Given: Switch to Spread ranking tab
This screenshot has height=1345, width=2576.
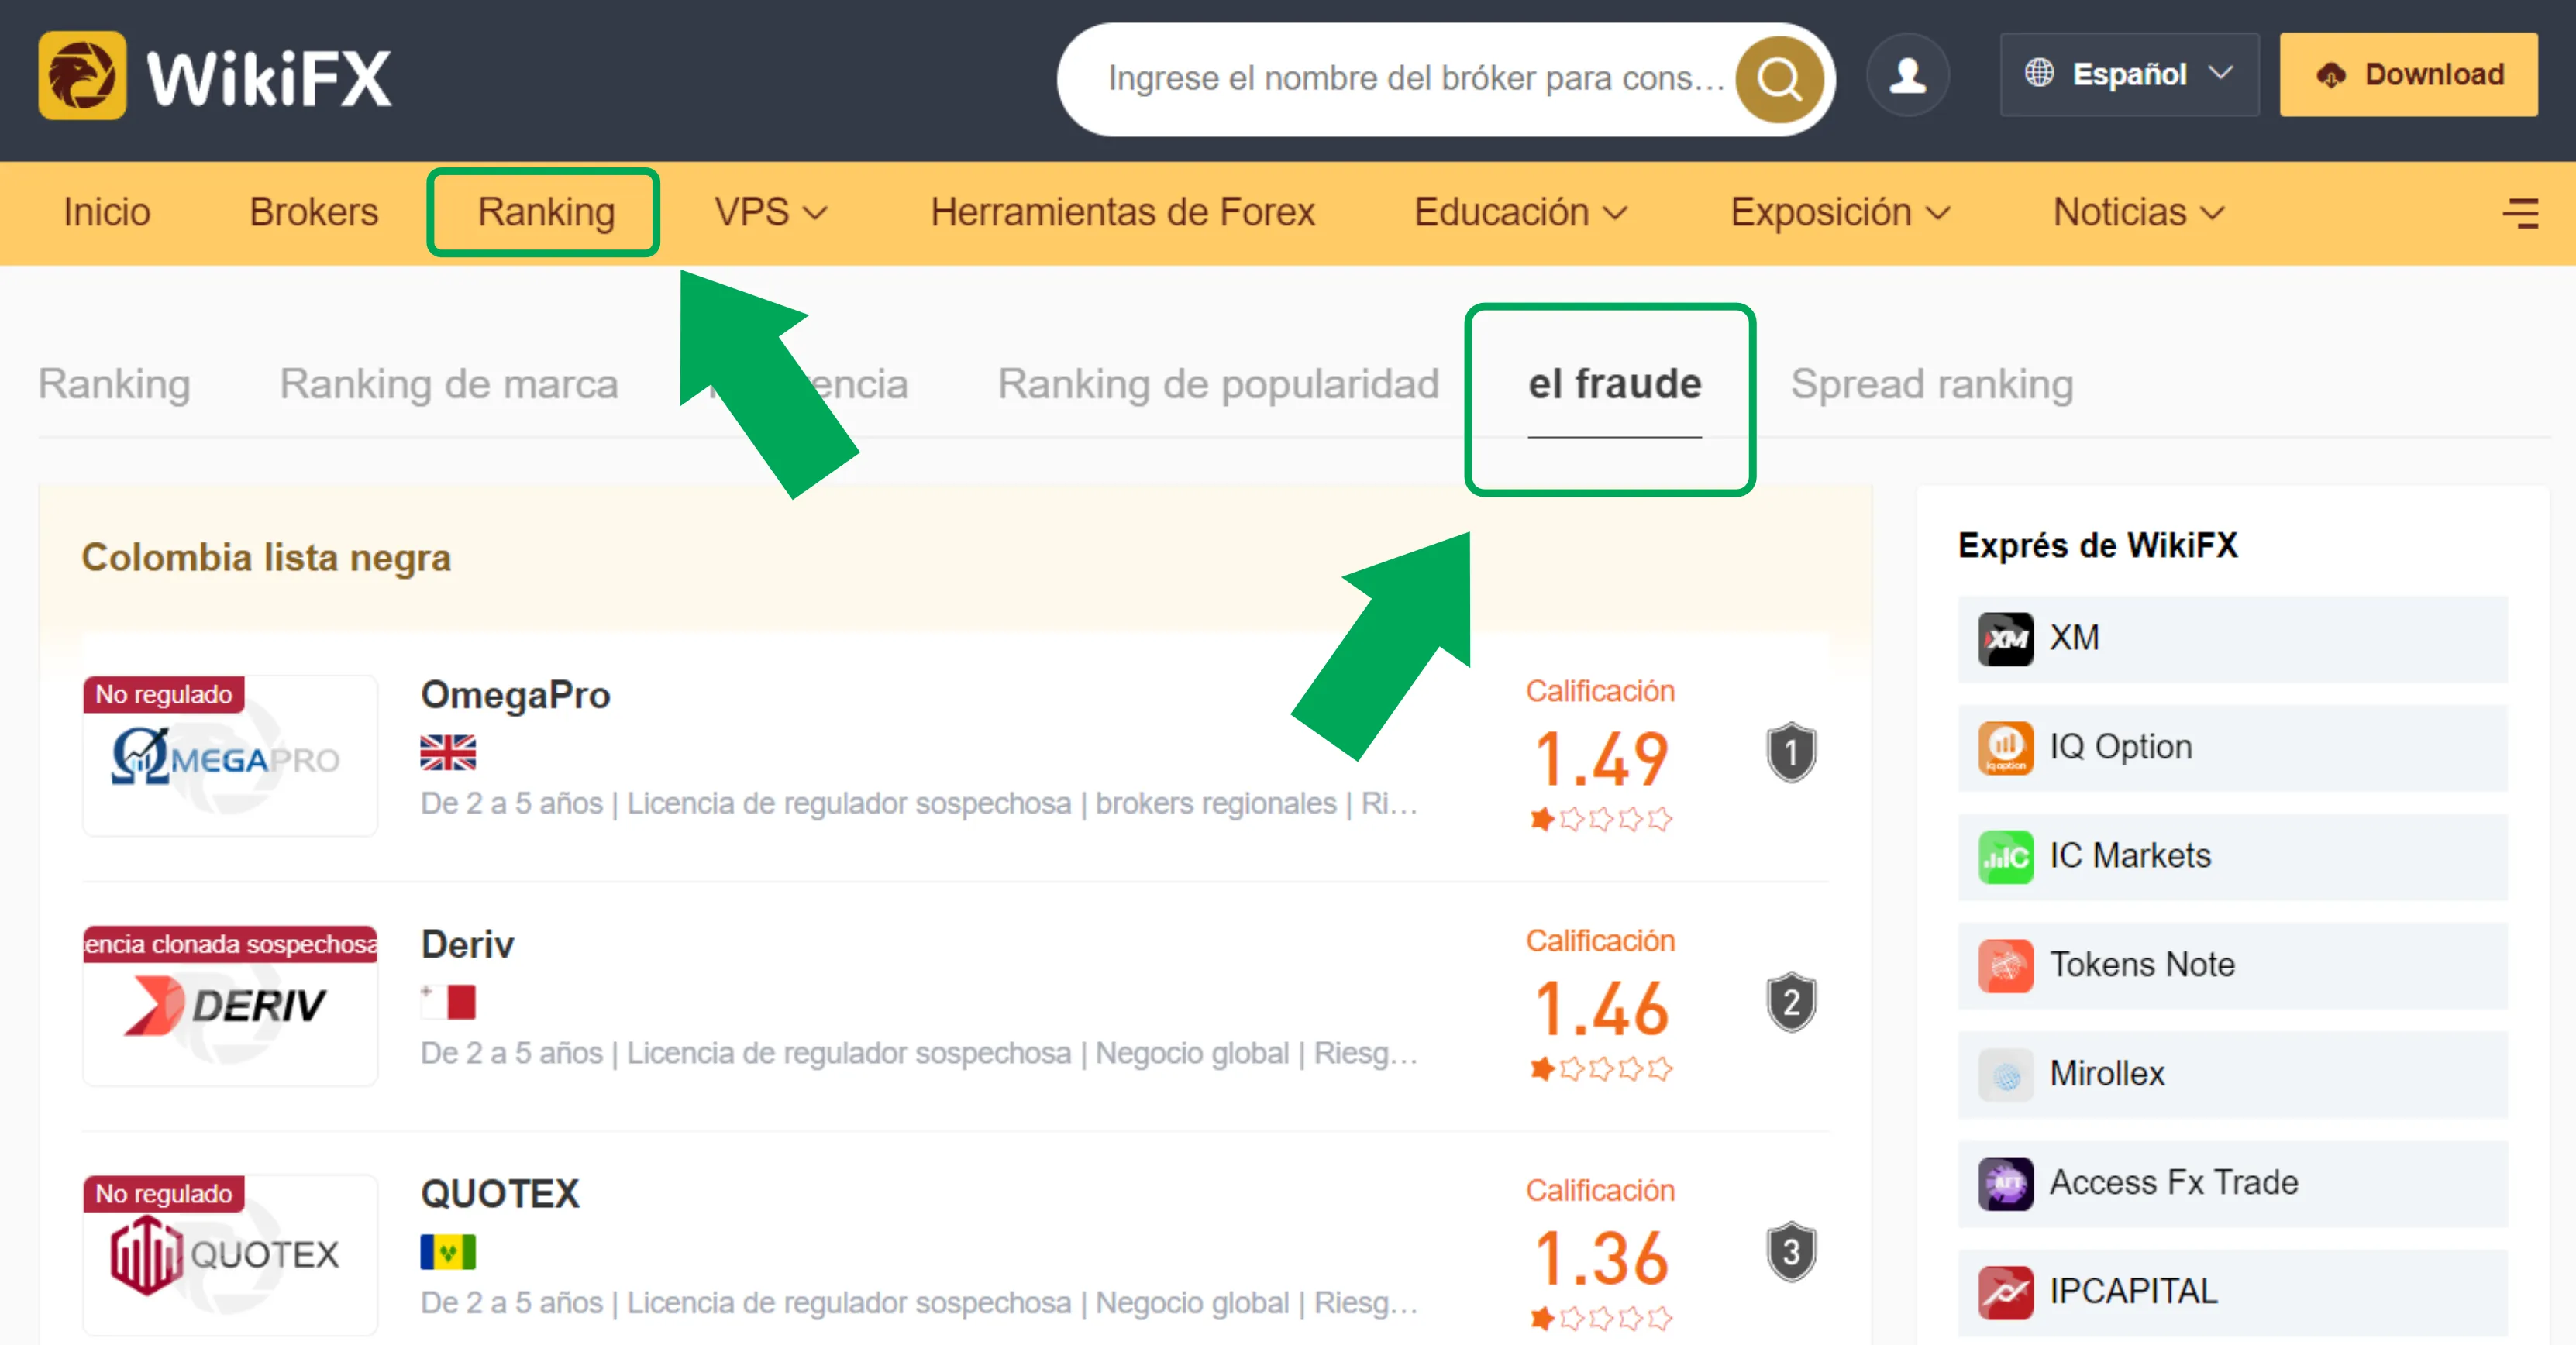Looking at the screenshot, I should pyautogui.click(x=1932, y=384).
